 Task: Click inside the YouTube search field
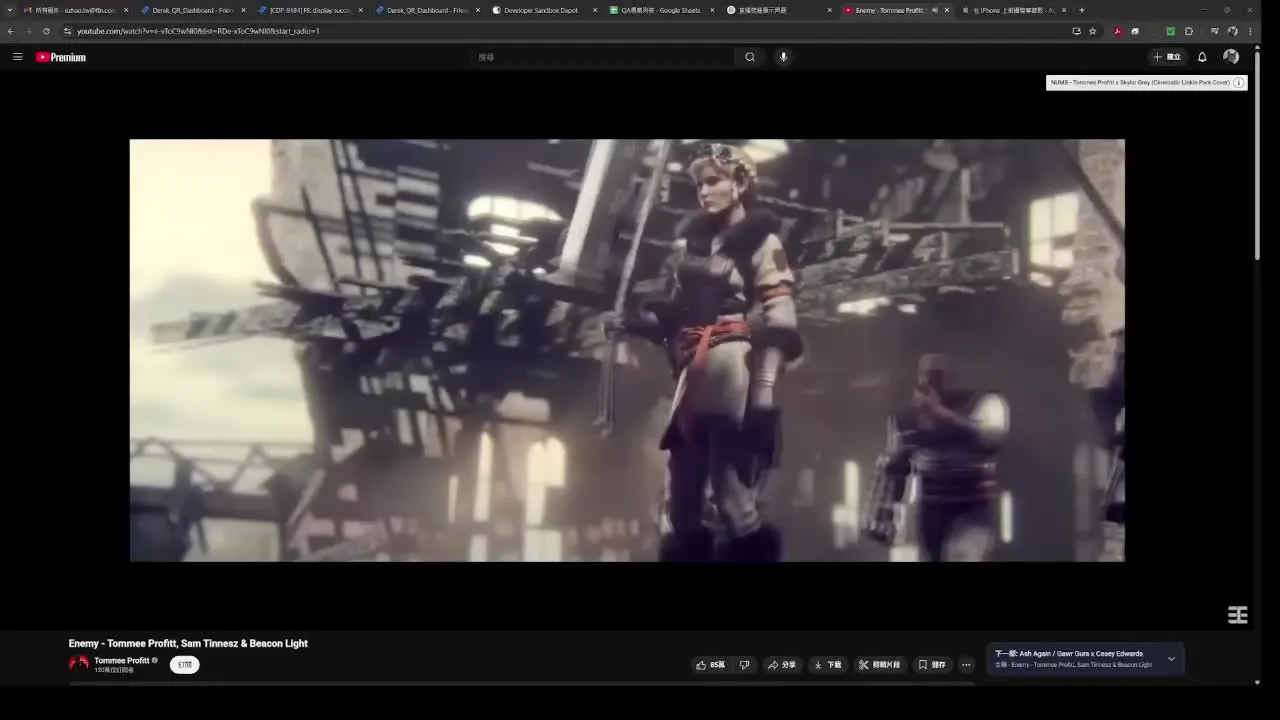[x=600, y=57]
